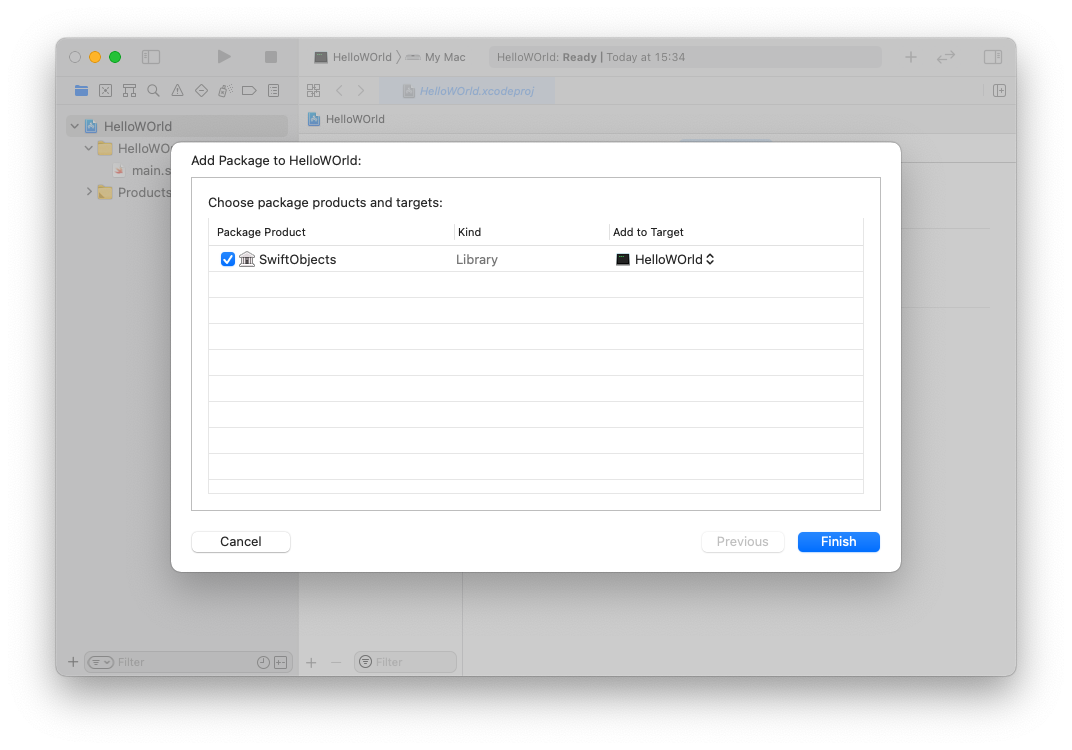Toggle the SwiftObjects package product checkbox
The height and width of the screenshot is (750, 1072).
pyautogui.click(x=228, y=259)
